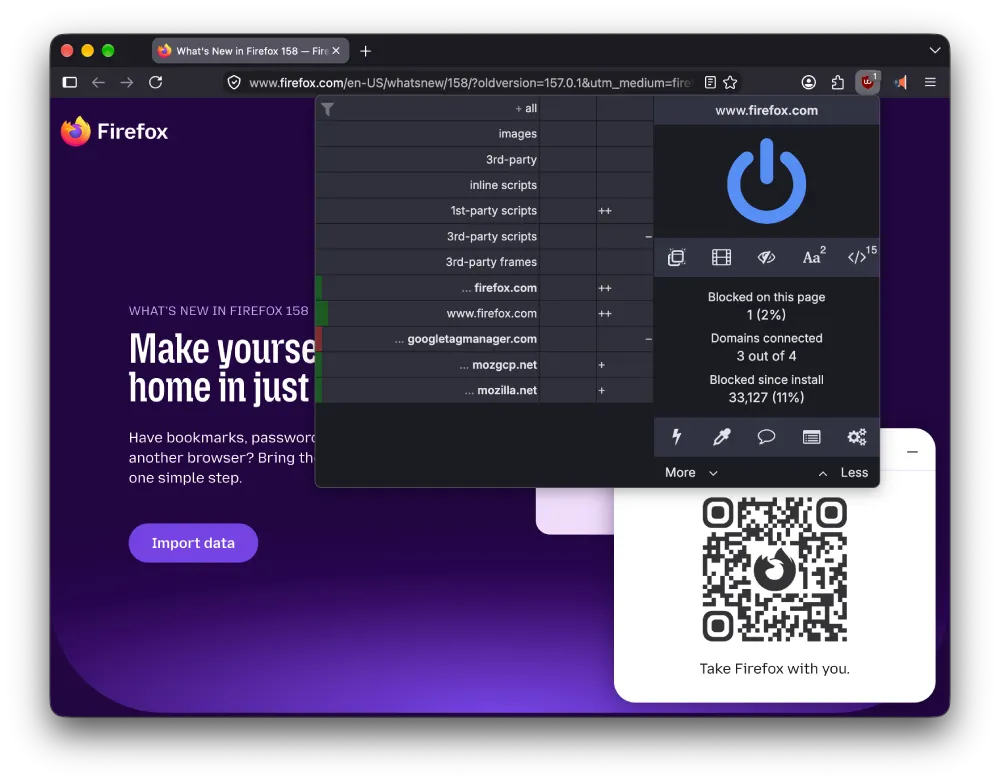This screenshot has width=1000, height=783.
Task: Select the googletagmanager.com row
Action: (x=485, y=339)
